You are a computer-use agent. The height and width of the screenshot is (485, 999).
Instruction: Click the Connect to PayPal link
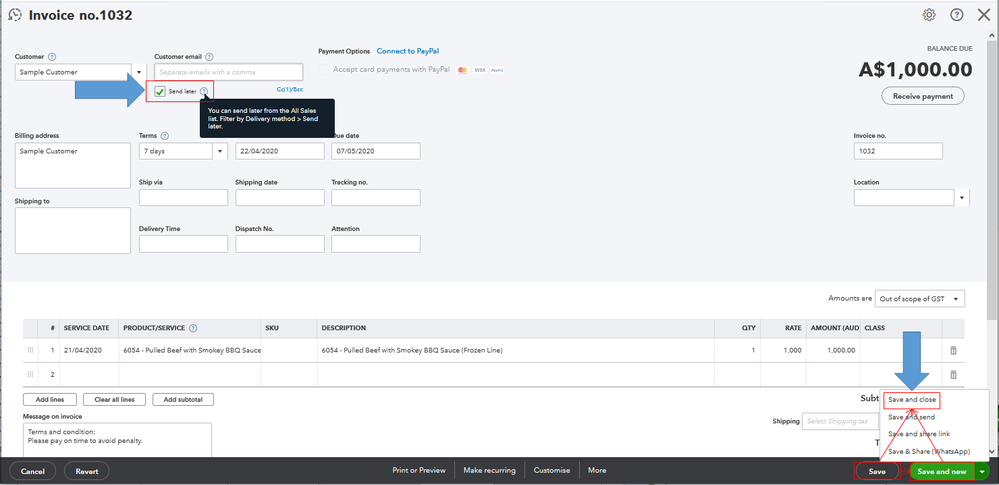pos(408,51)
